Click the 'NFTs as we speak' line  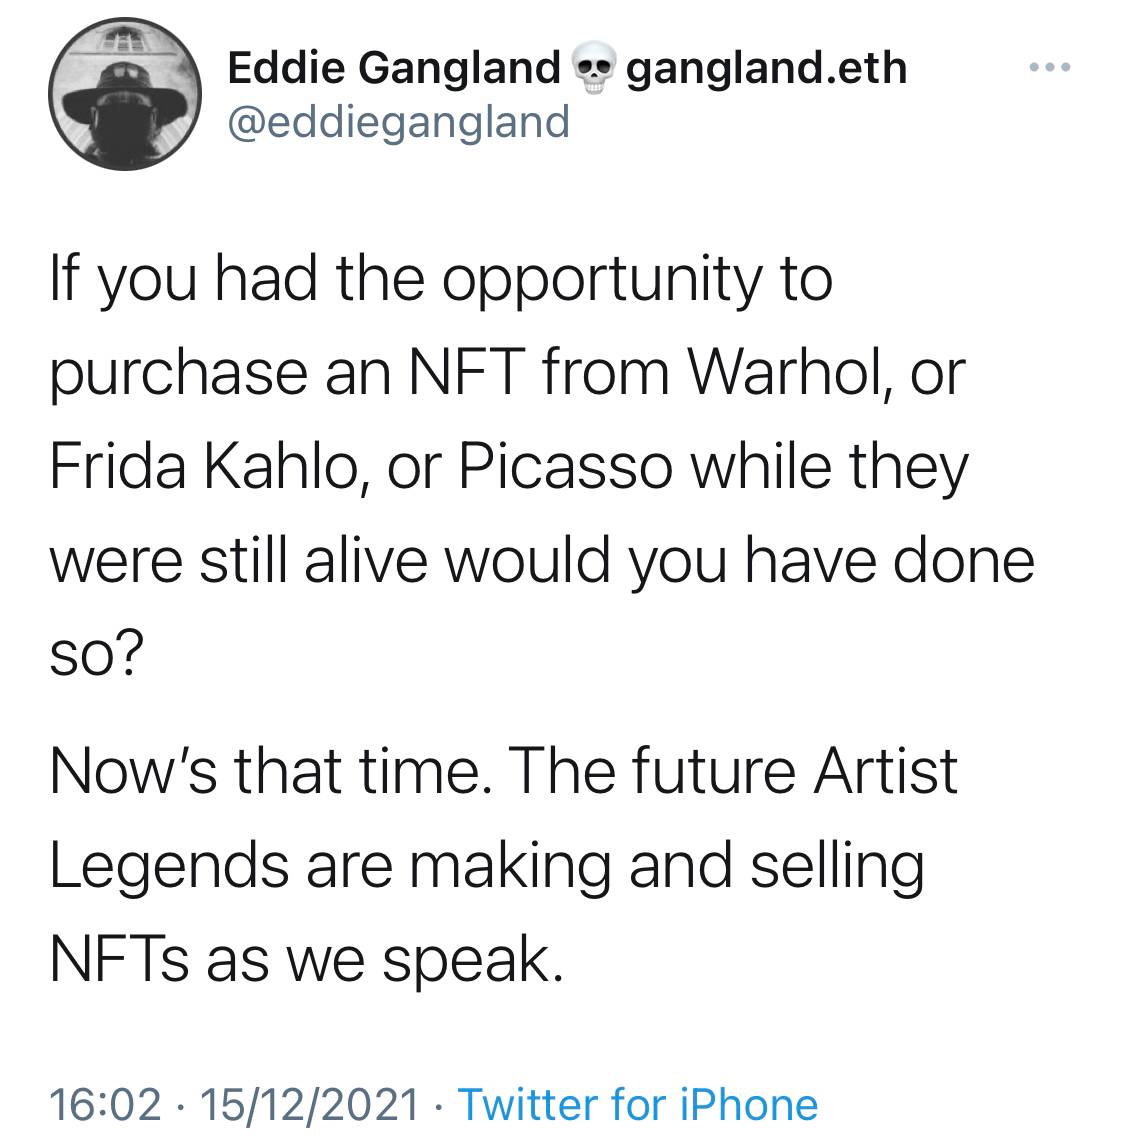[307, 959]
